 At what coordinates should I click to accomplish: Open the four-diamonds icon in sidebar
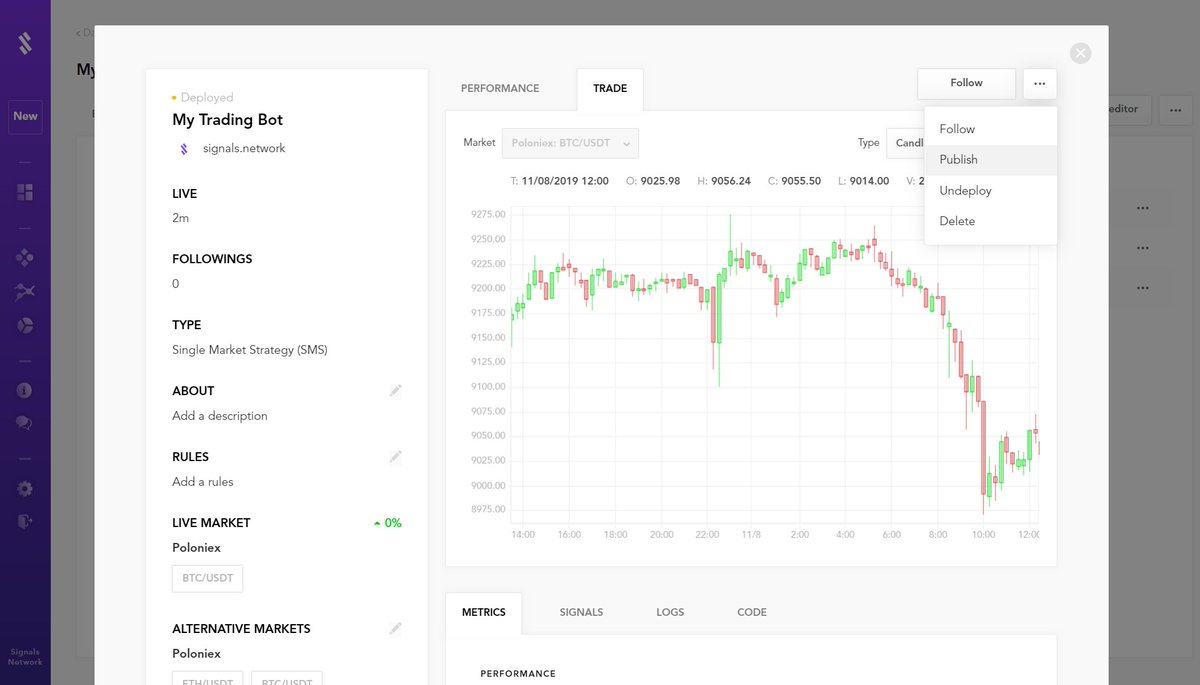[x=25, y=258]
